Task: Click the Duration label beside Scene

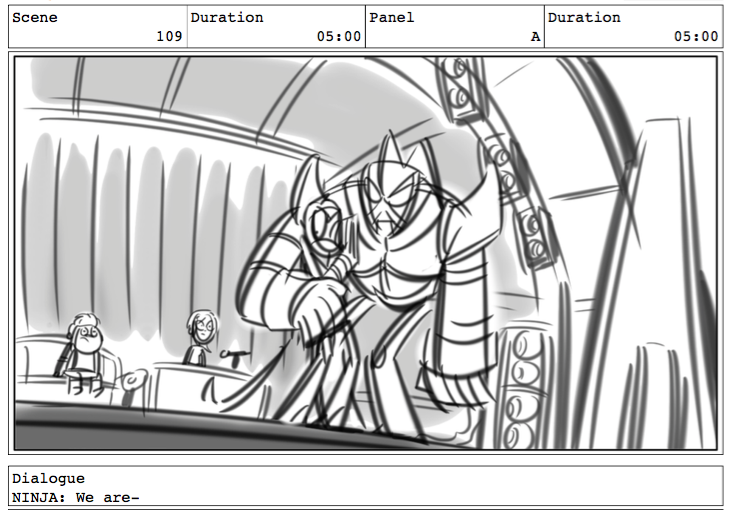Action: tap(227, 18)
